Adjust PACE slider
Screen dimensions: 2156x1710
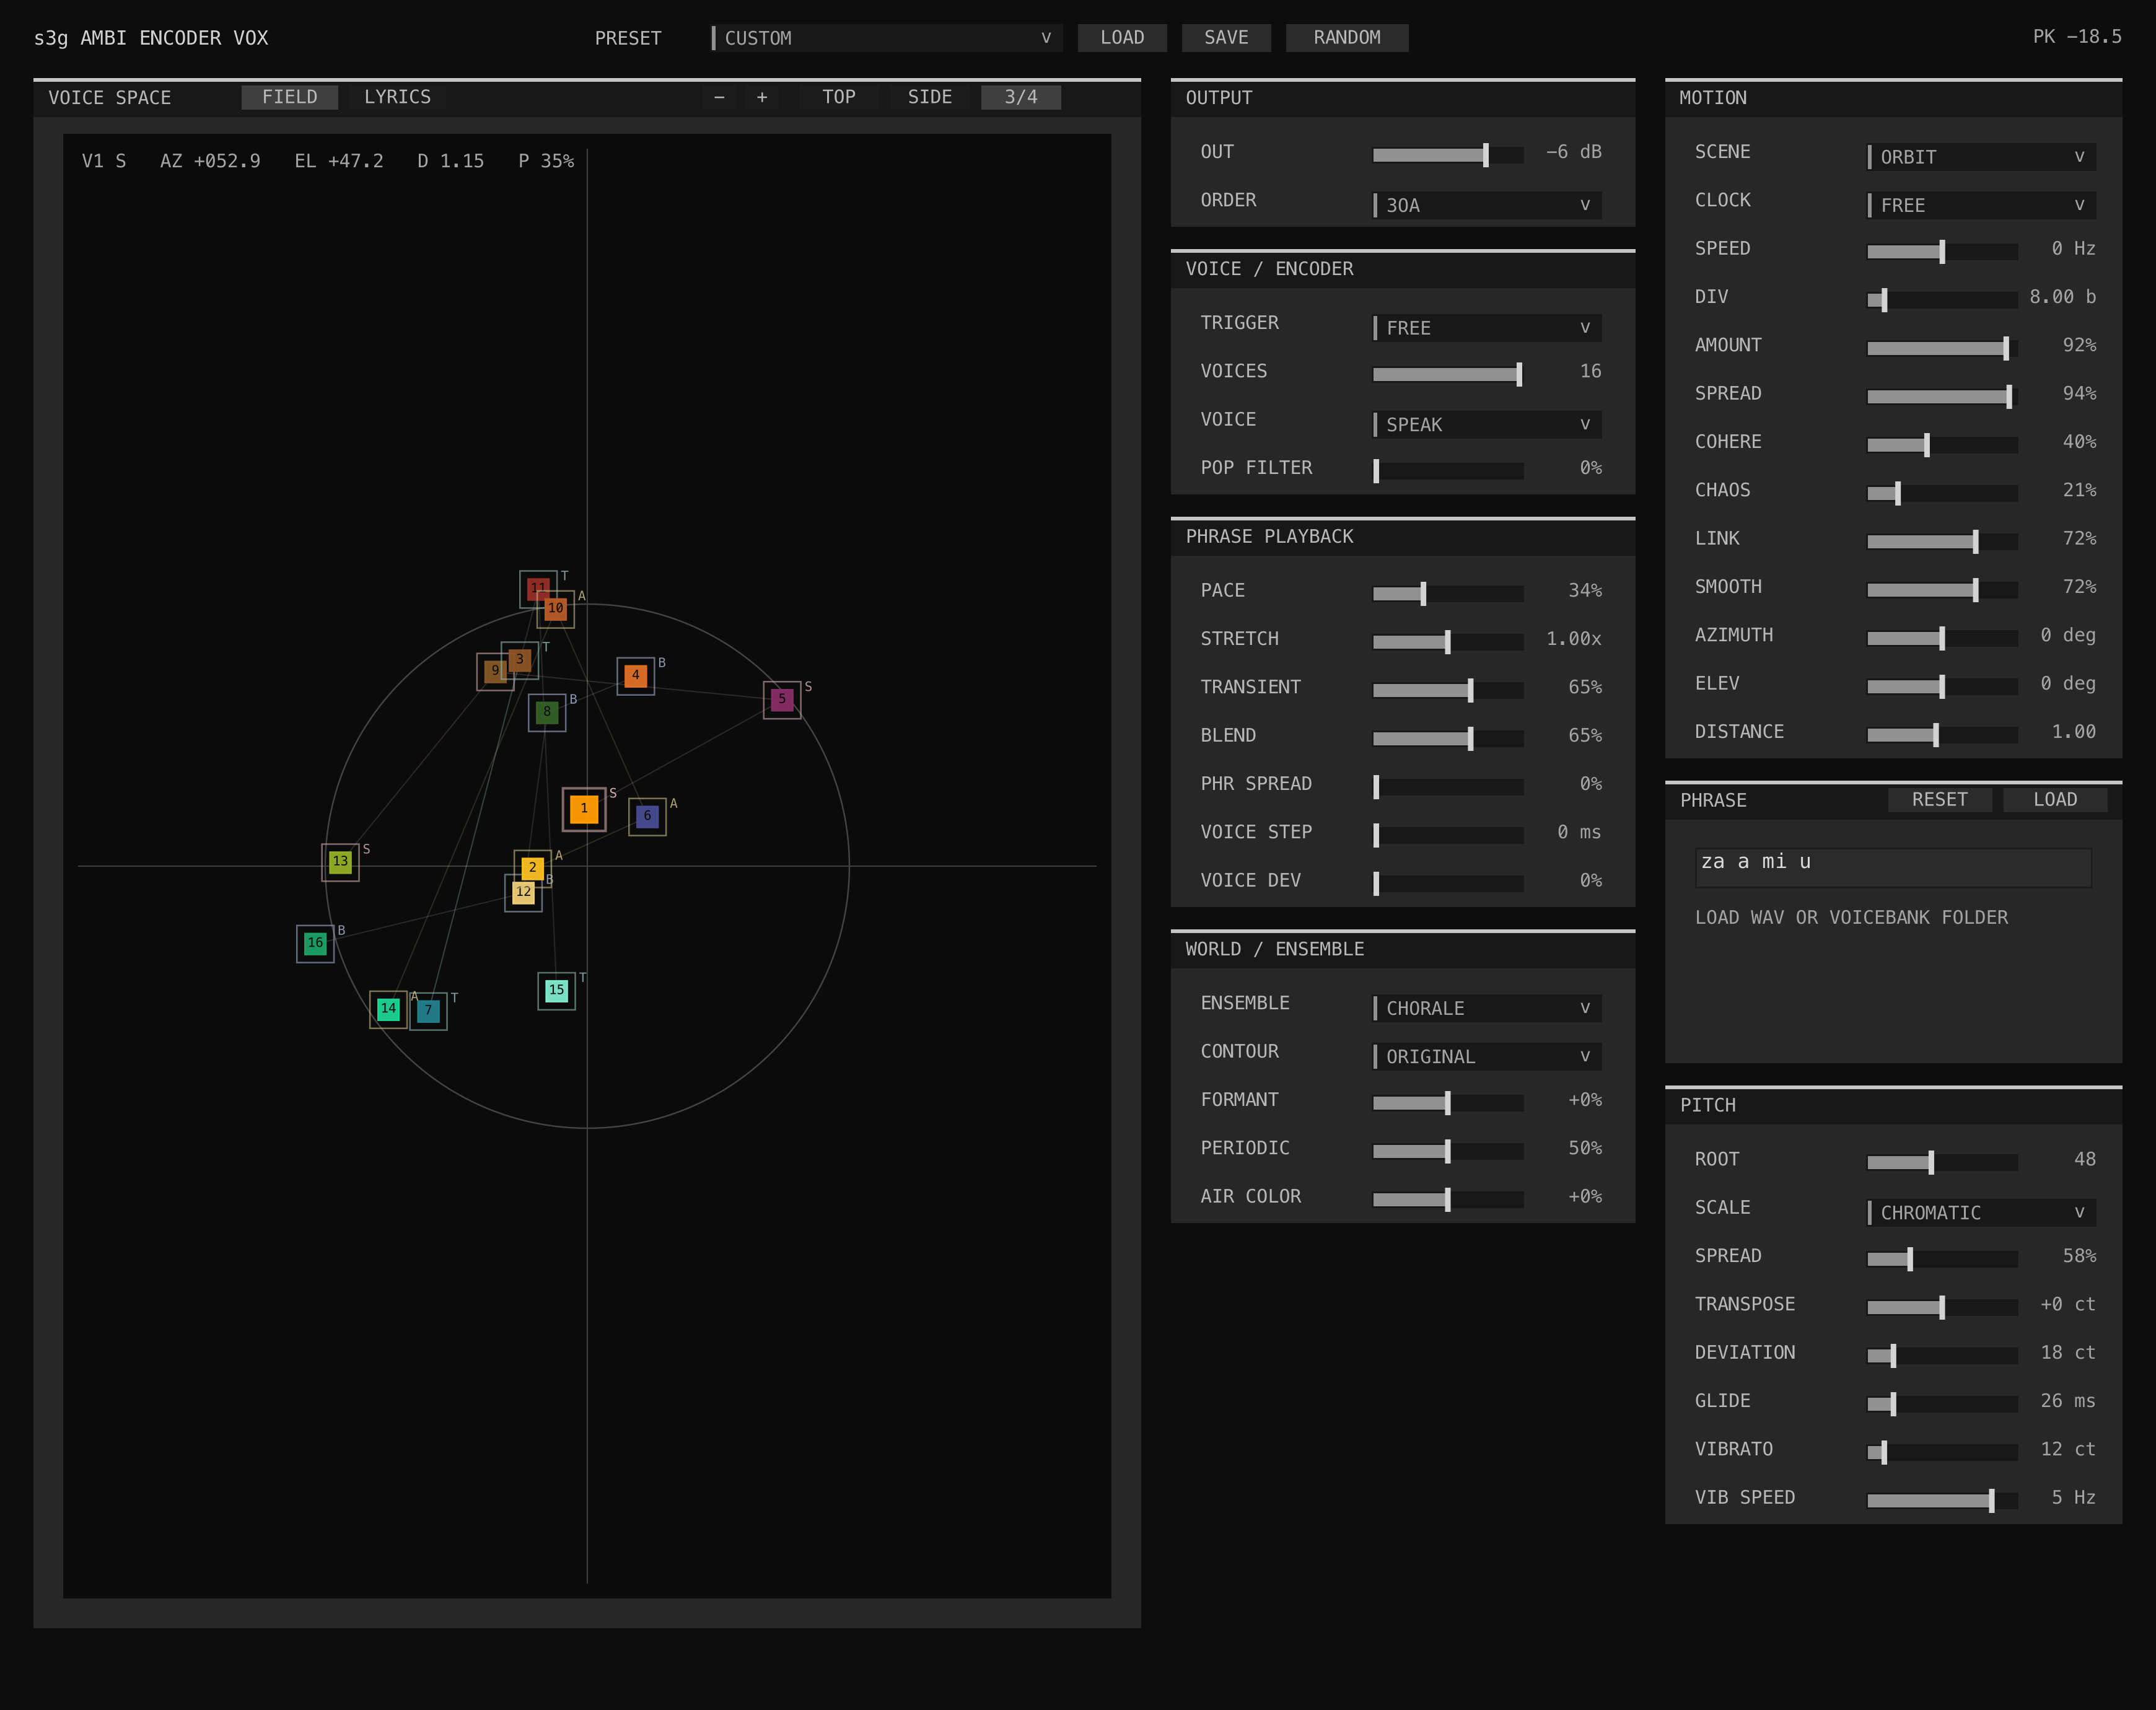(1448, 594)
